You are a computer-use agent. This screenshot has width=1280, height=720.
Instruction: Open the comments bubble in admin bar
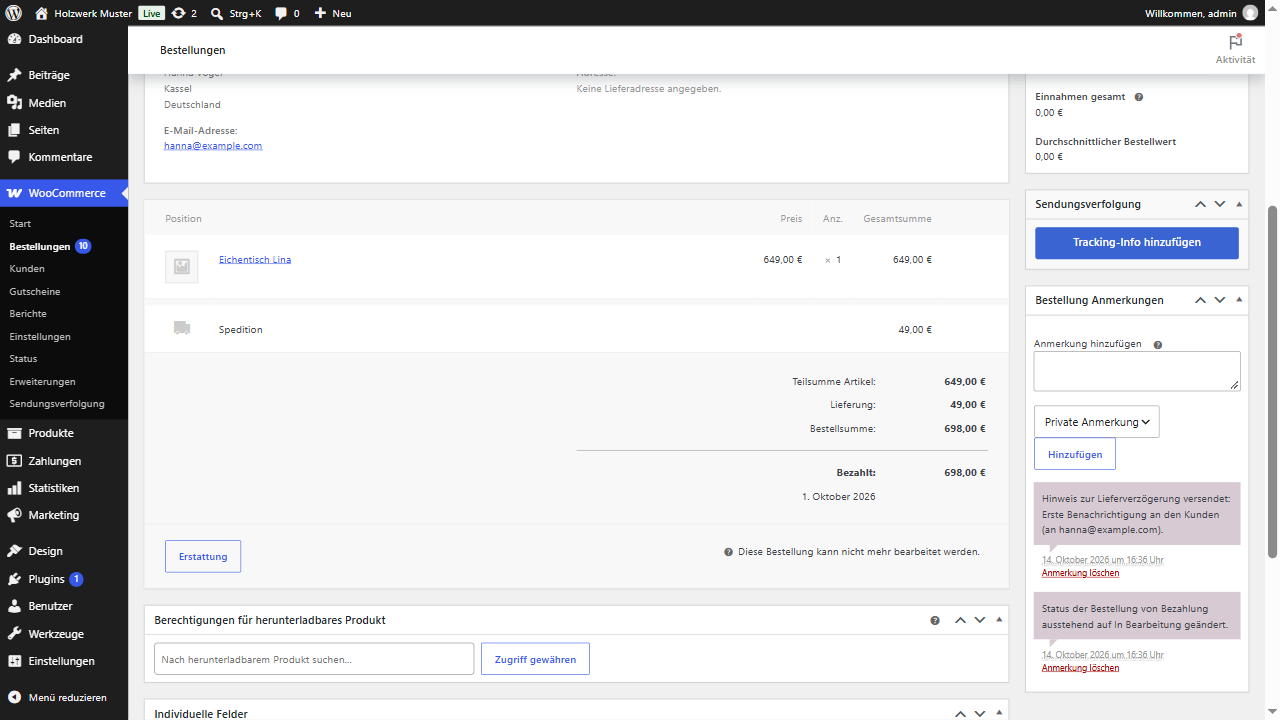pyautogui.click(x=287, y=13)
